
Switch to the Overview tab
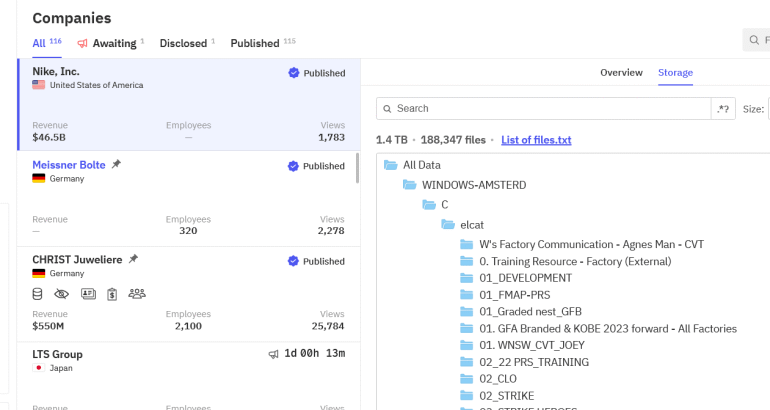pos(620,73)
